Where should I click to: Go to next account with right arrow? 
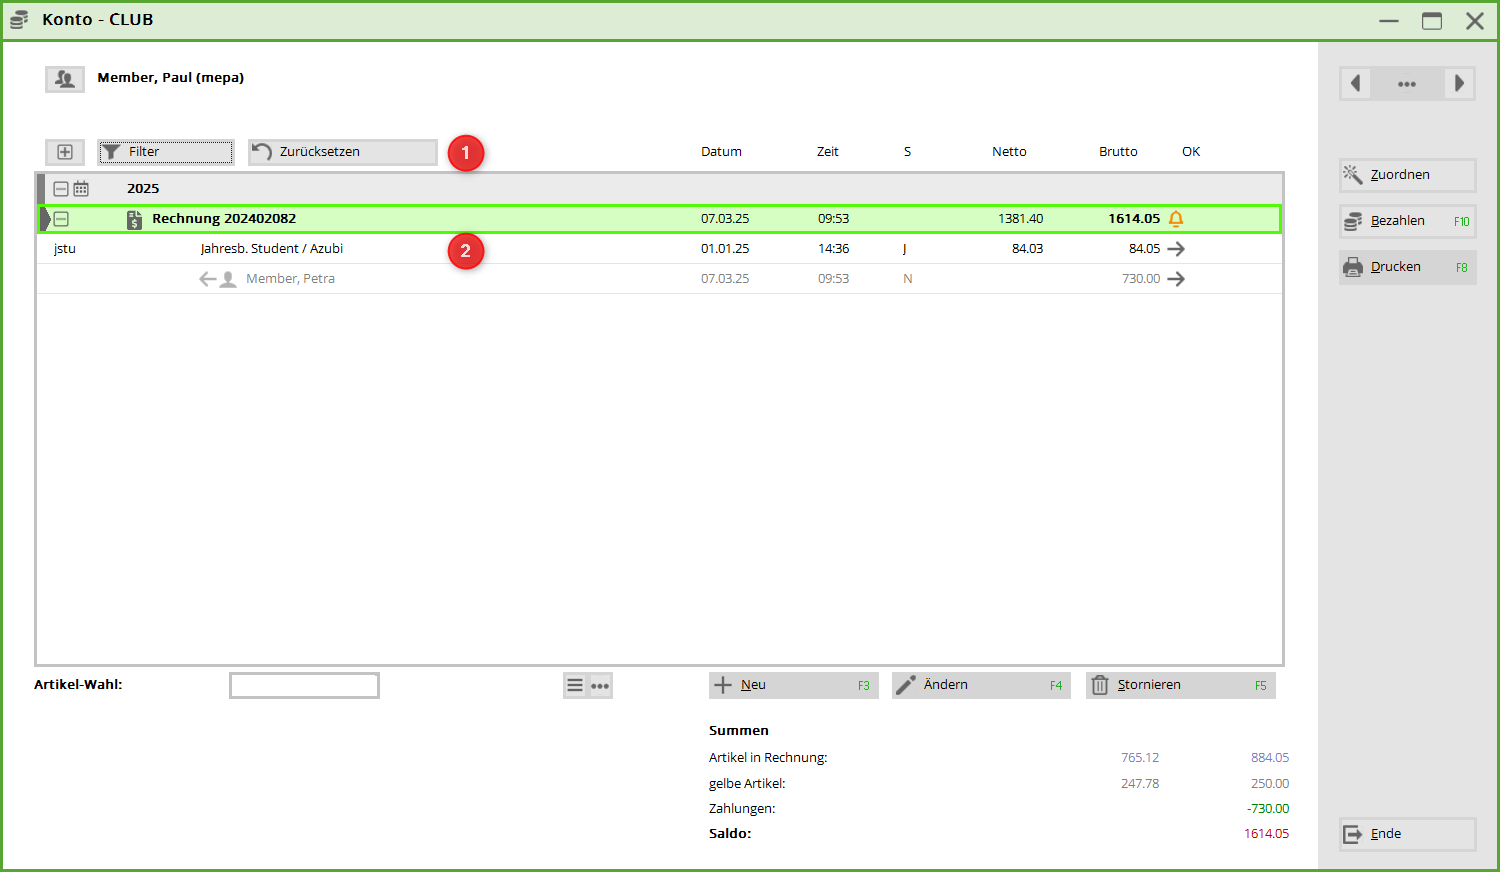click(1459, 84)
